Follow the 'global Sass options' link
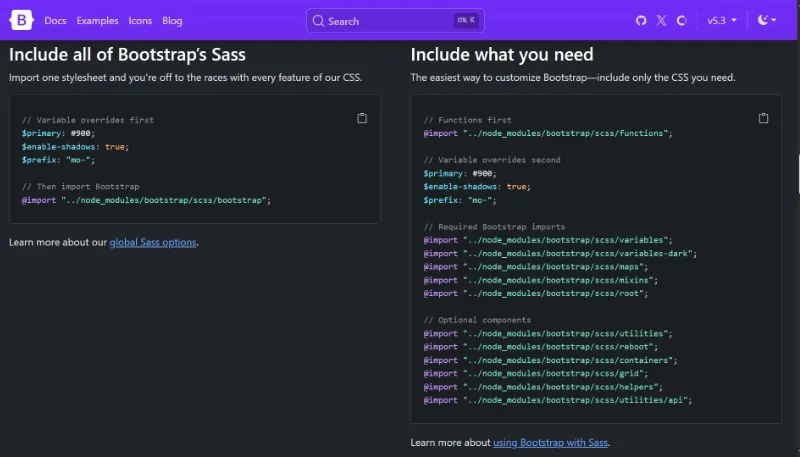The image size is (800, 457). (x=153, y=242)
